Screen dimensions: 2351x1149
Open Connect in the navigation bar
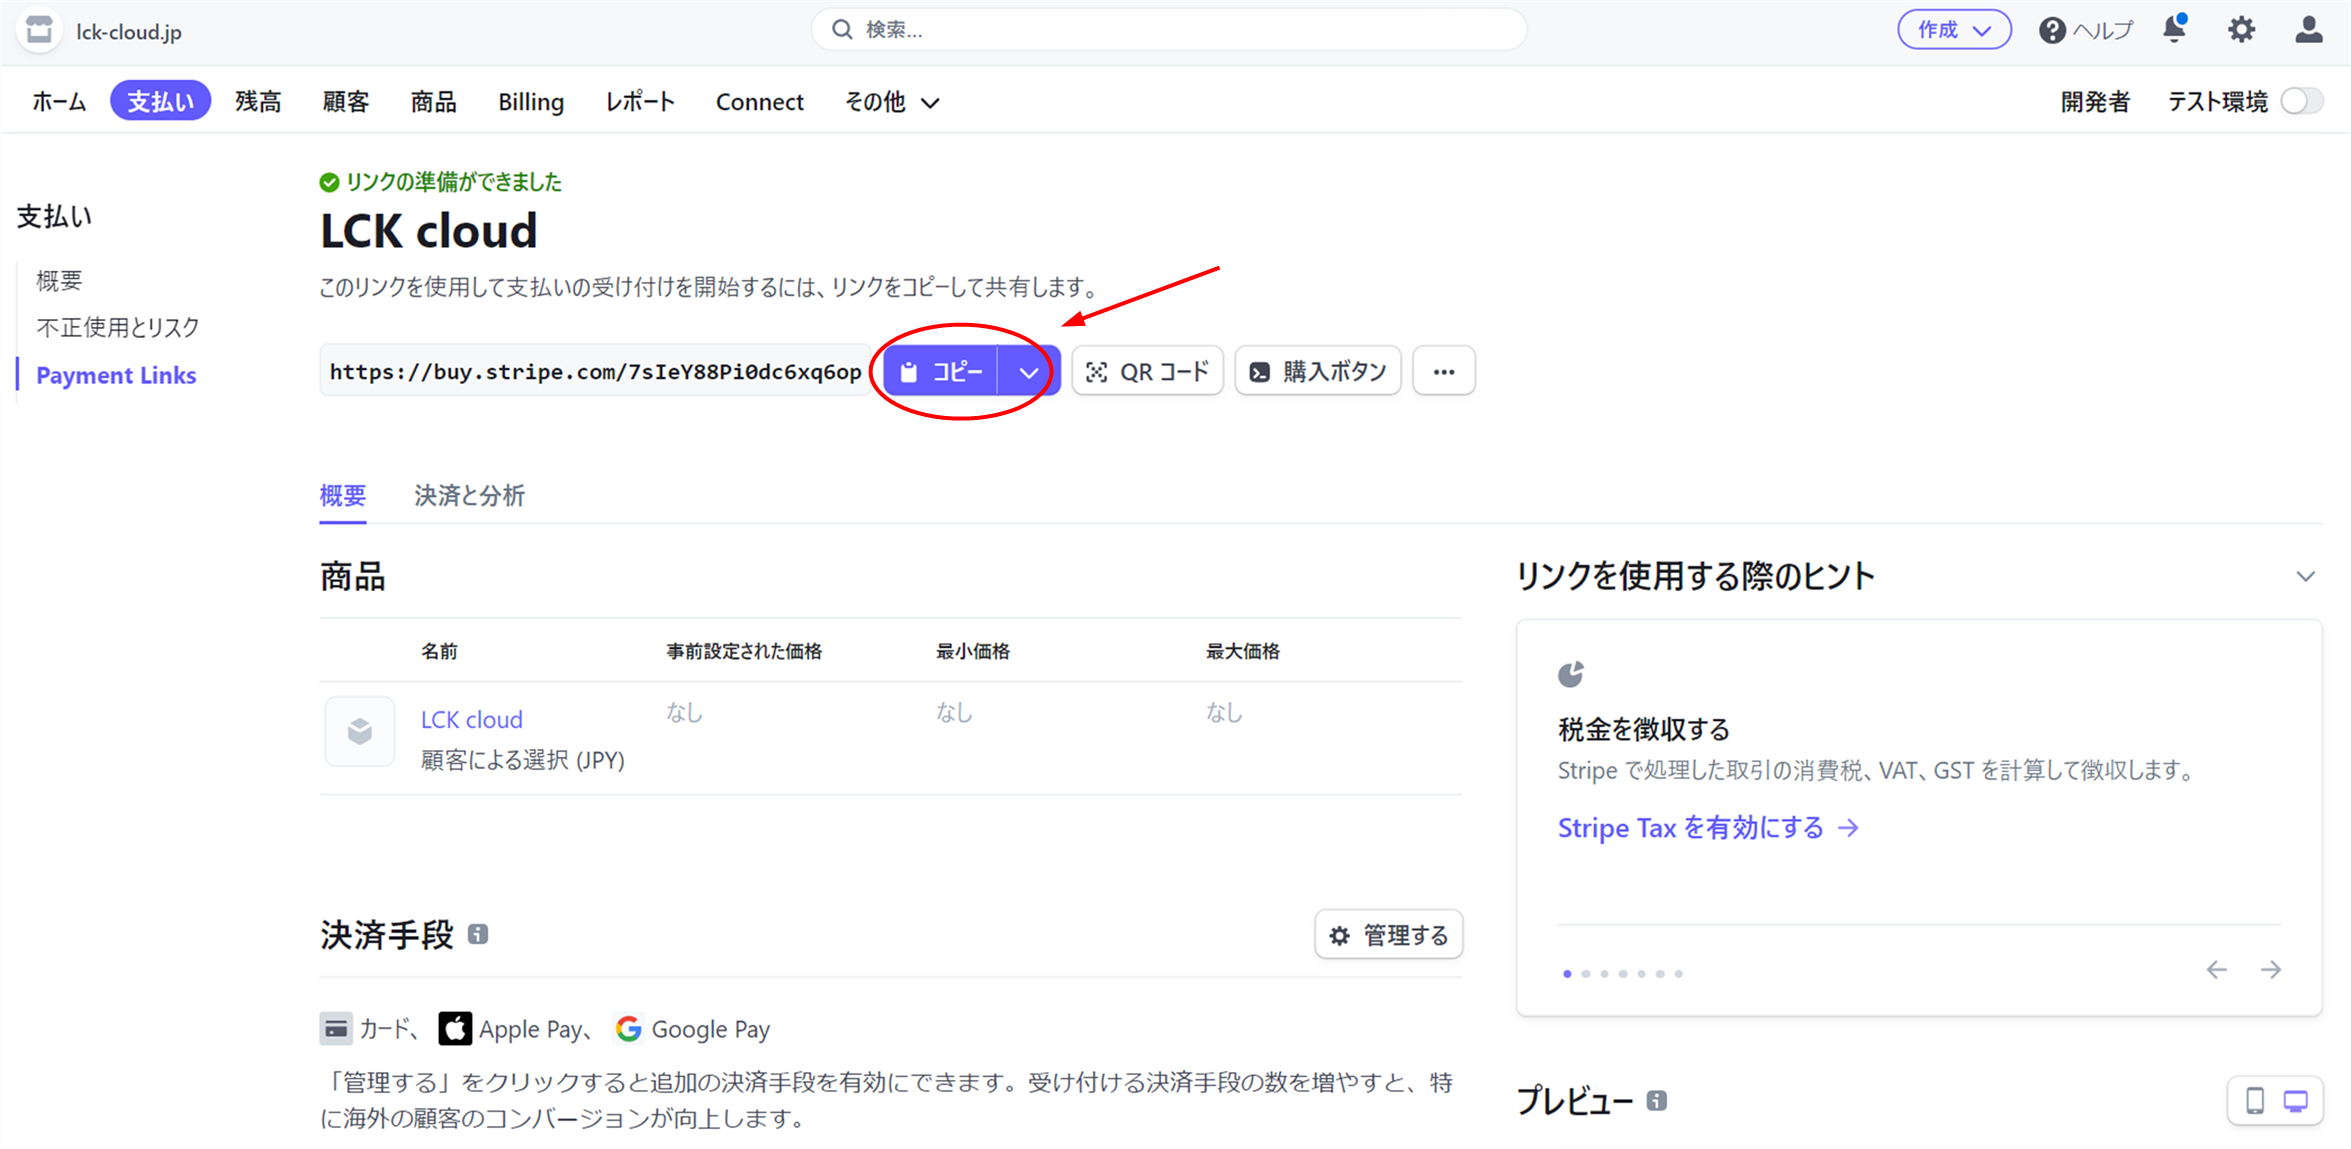pos(759,101)
